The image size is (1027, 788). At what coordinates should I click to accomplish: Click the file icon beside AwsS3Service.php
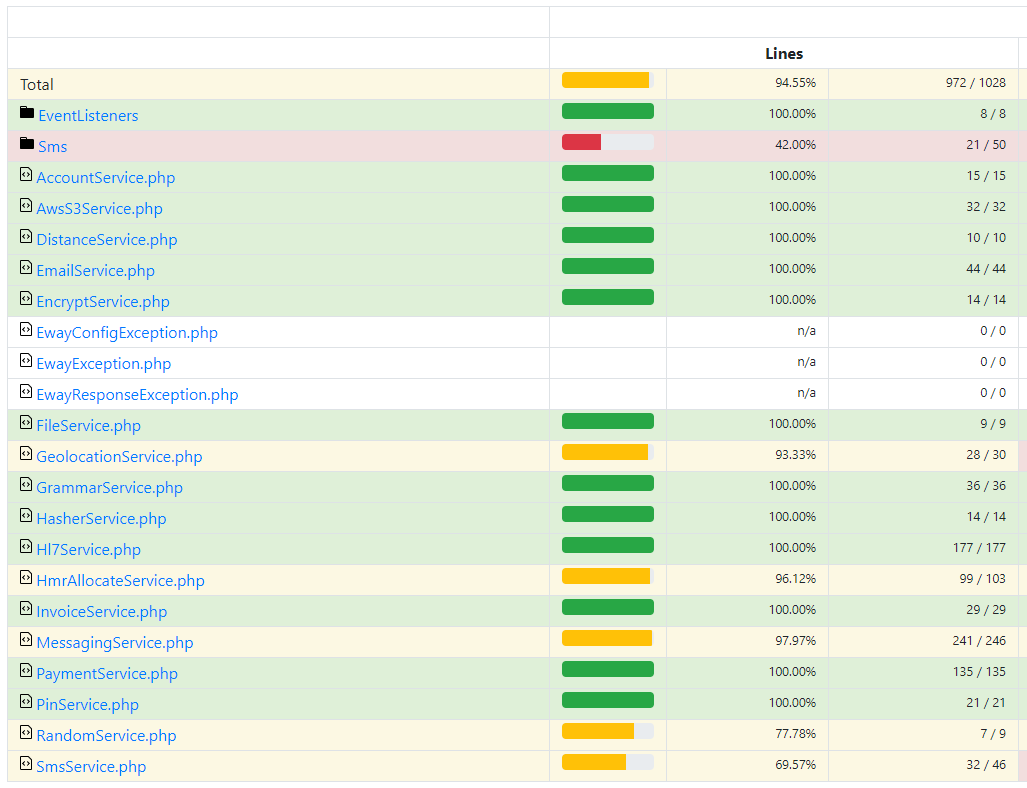pyautogui.click(x=26, y=205)
